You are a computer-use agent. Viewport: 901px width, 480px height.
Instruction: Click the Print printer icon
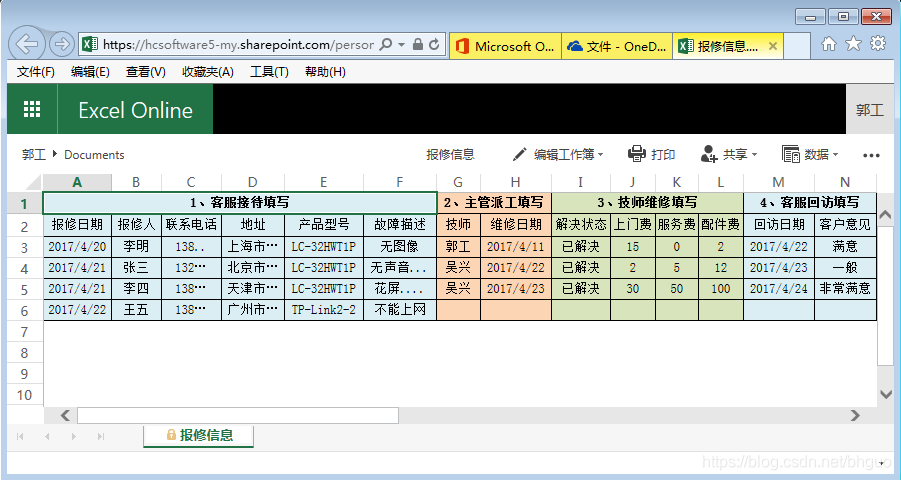coord(637,154)
